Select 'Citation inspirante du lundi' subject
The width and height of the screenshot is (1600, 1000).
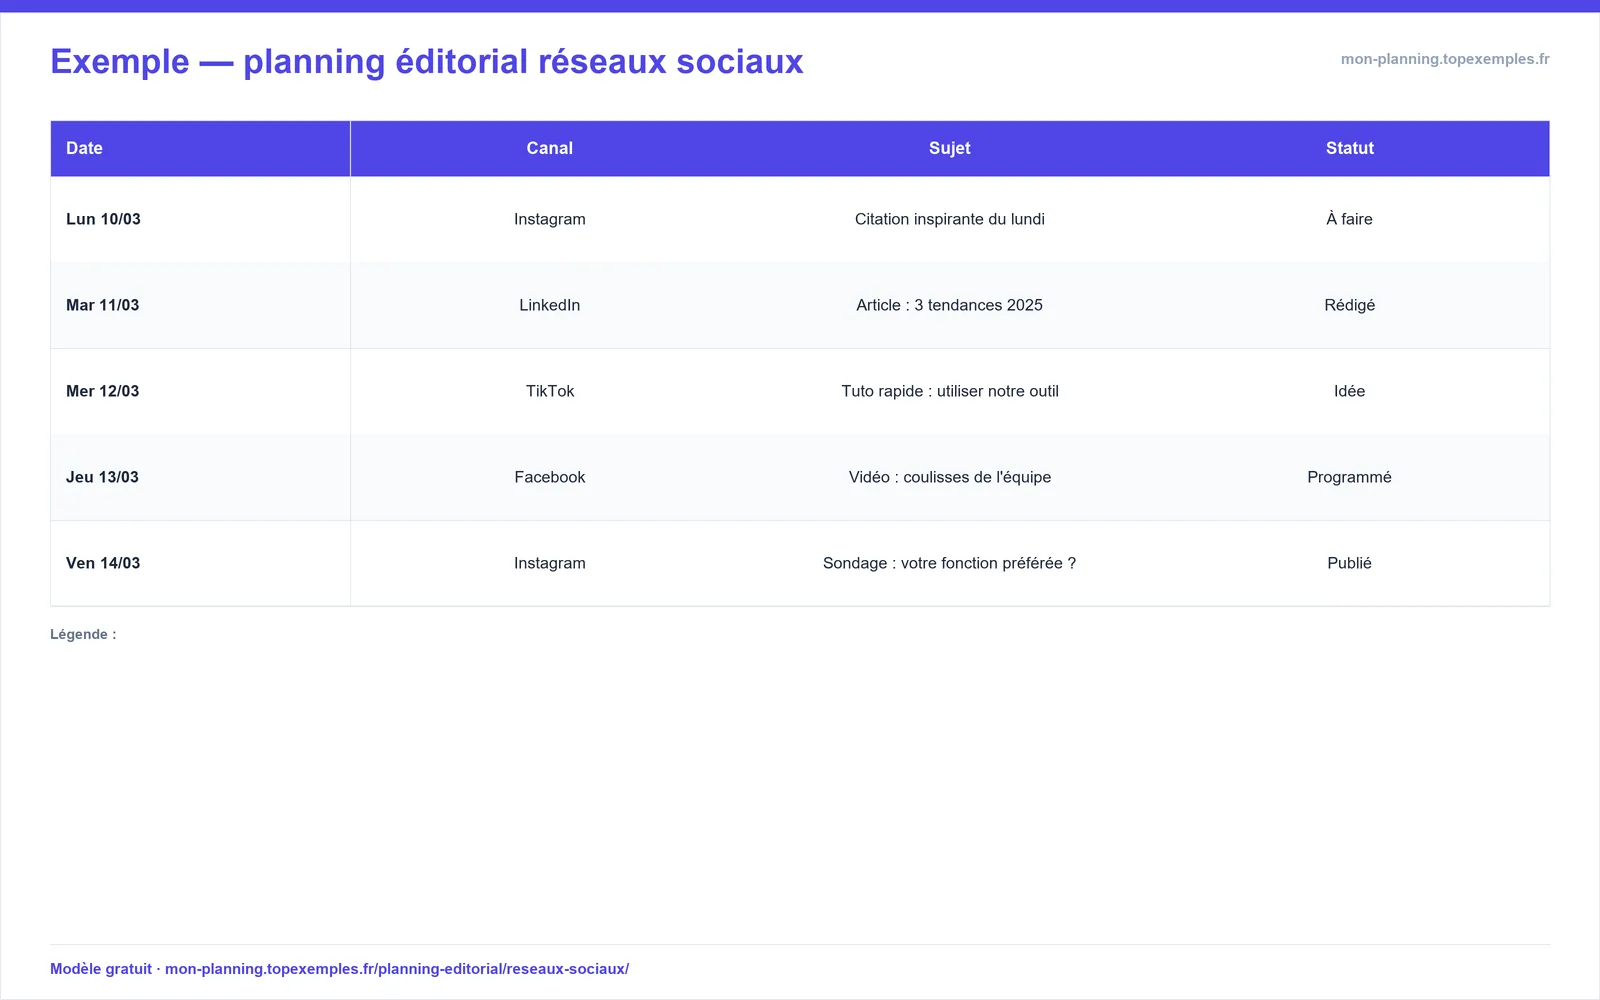(949, 219)
